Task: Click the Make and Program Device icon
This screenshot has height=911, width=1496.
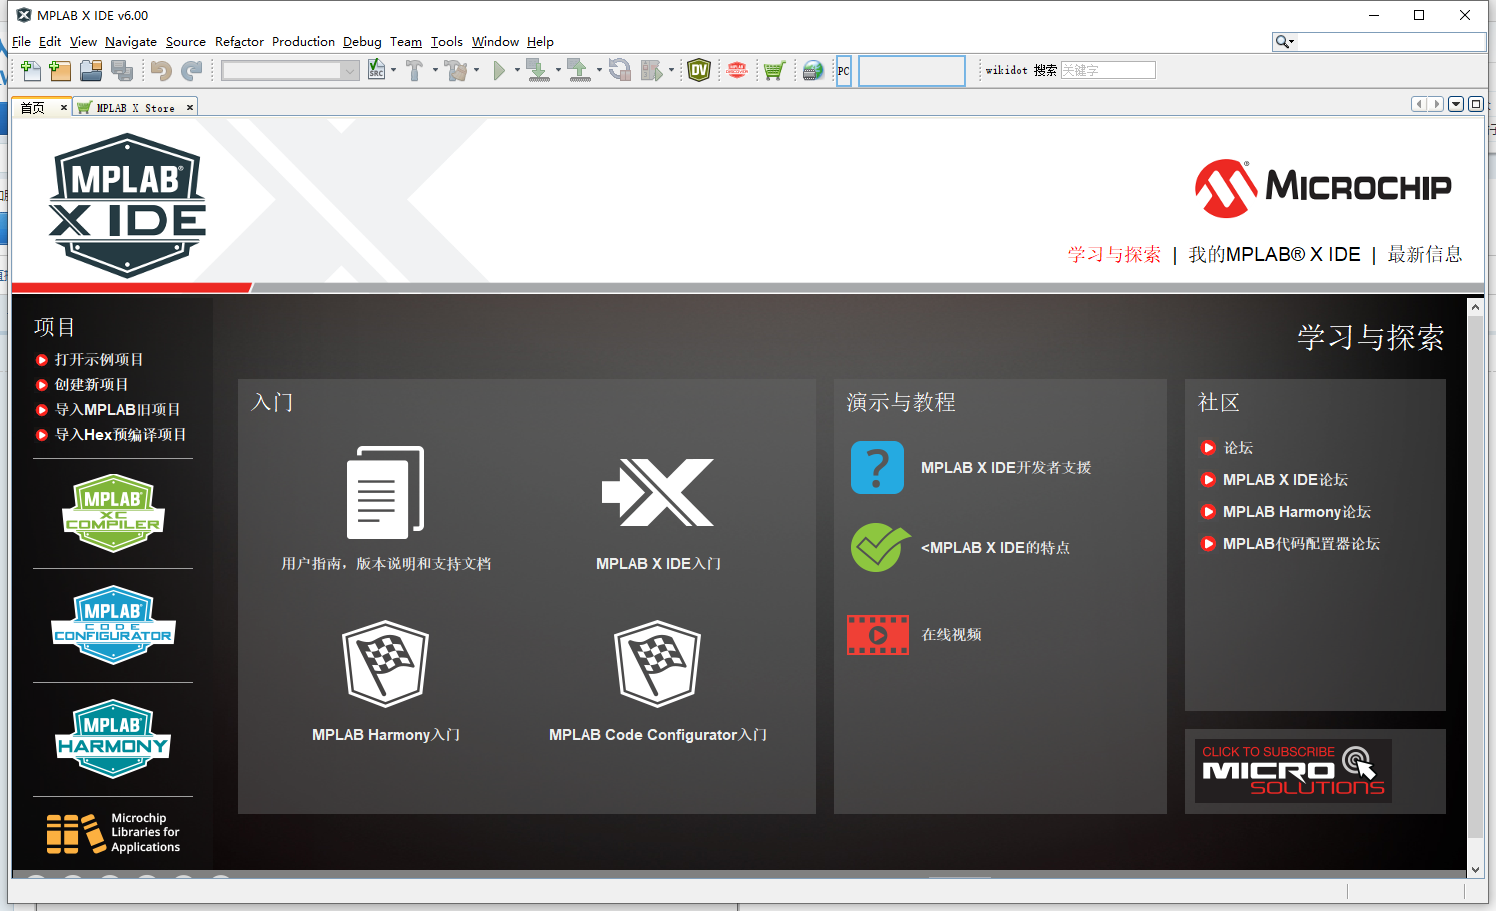Action: click(x=538, y=70)
